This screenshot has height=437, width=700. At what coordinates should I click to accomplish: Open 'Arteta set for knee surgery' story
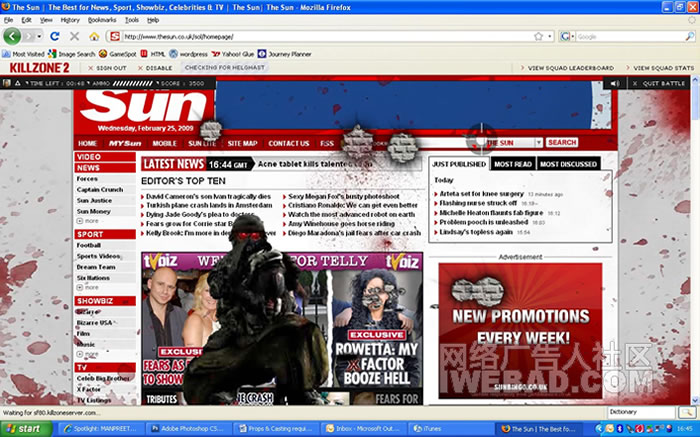482,194
